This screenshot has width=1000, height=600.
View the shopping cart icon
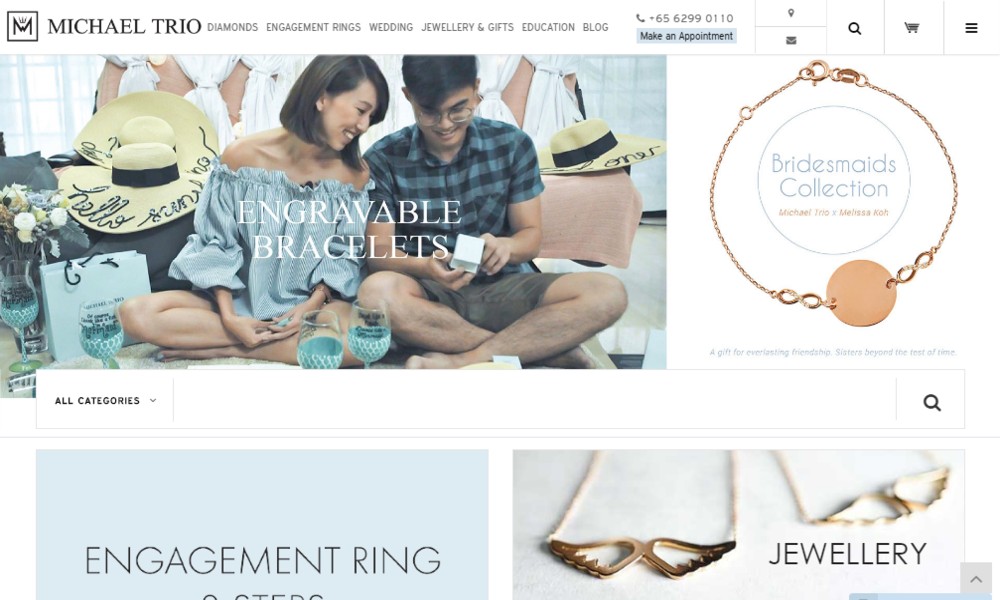pyautogui.click(x=912, y=27)
